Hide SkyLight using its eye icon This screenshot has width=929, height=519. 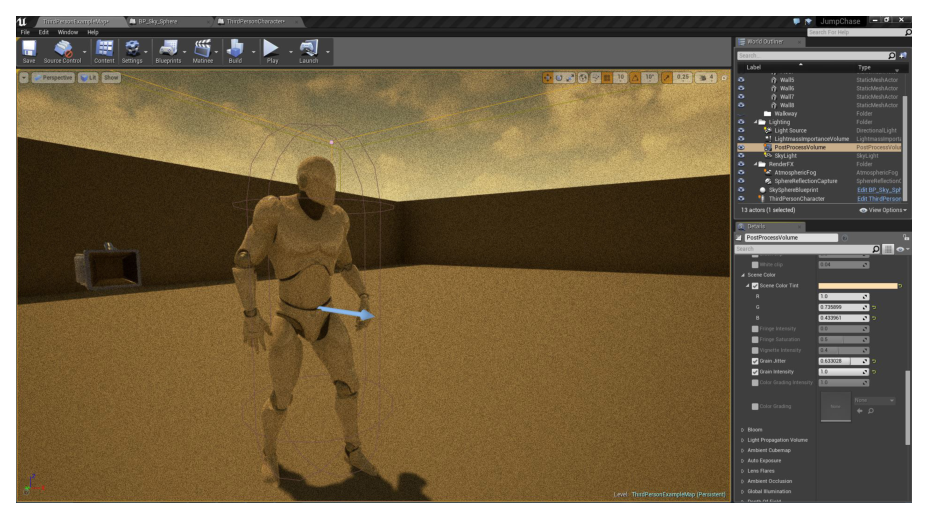coord(741,156)
